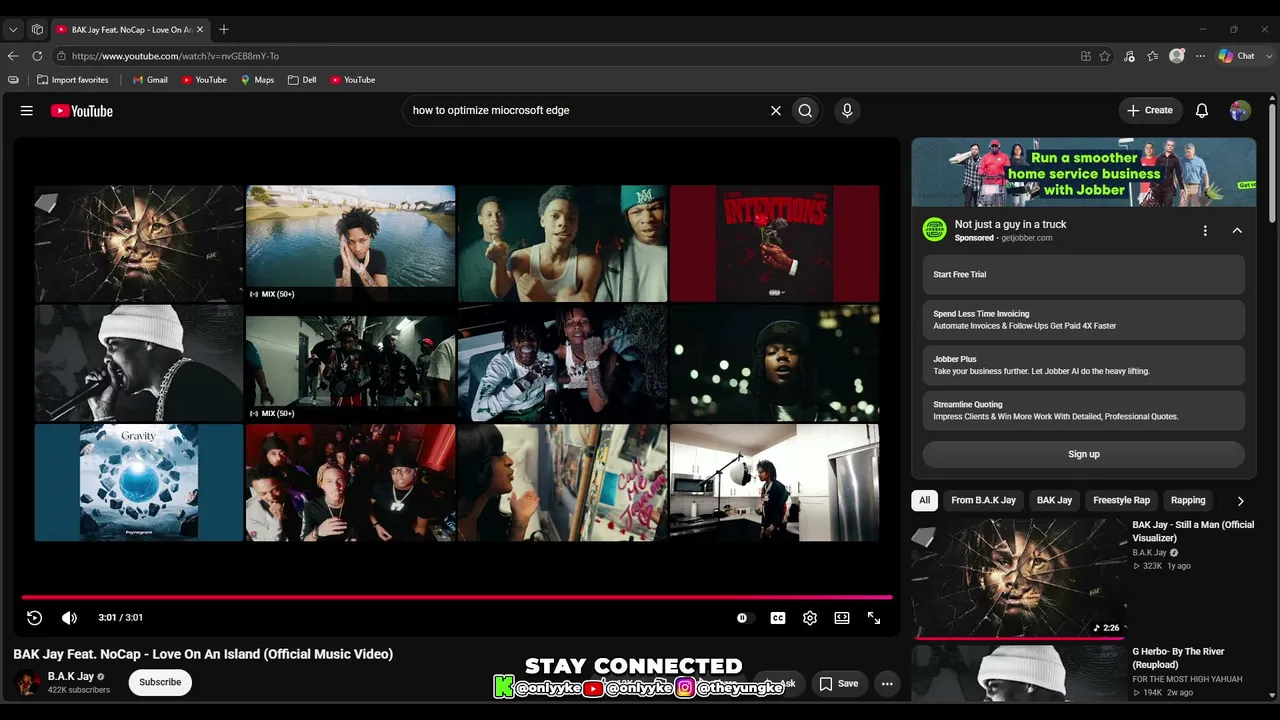Image resolution: width=1280 pixels, height=720 pixels.
Task: Select the Freestyle Rap filter chip
Action: tap(1121, 500)
